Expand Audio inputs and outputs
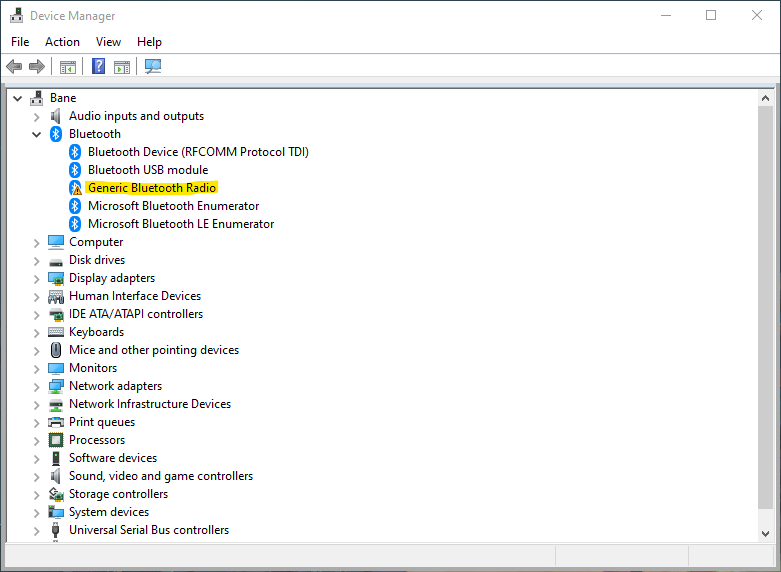The image size is (781, 572). 36,117
